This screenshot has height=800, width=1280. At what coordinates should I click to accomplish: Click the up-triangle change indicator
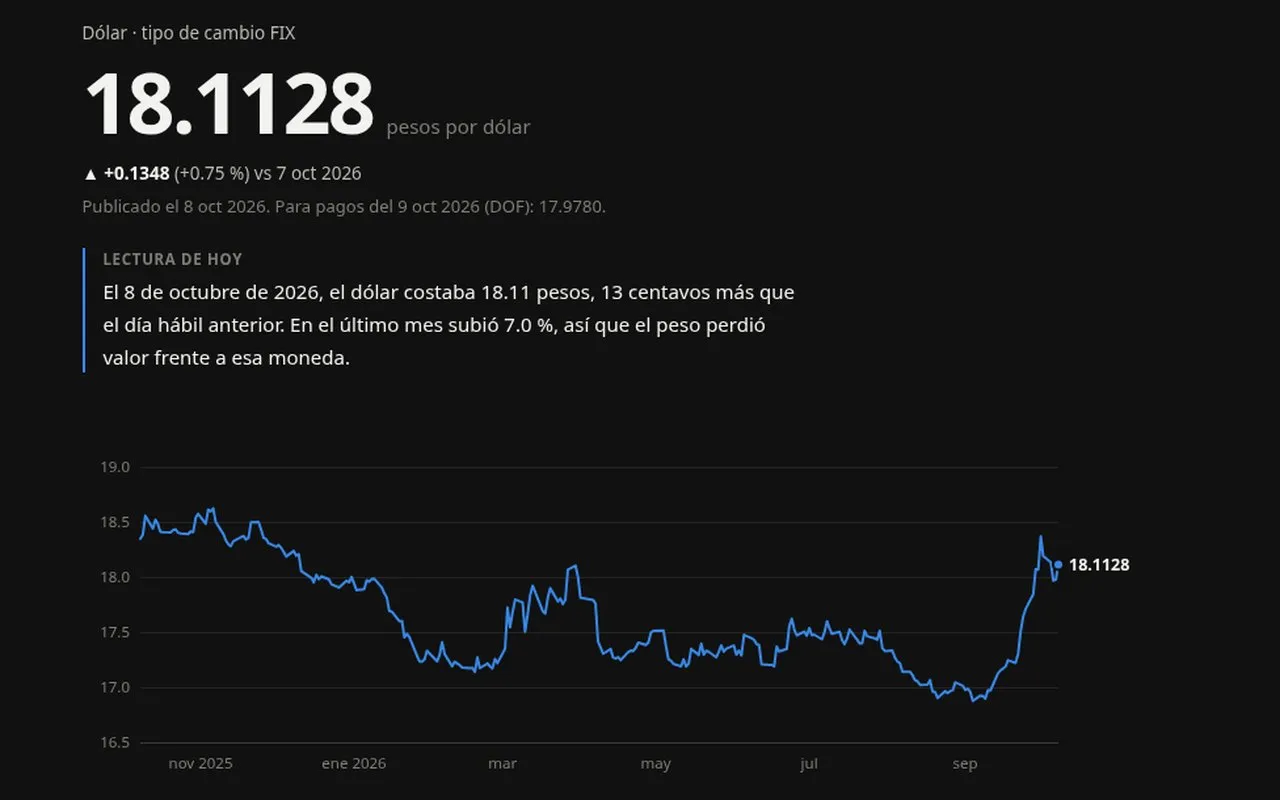coord(90,174)
